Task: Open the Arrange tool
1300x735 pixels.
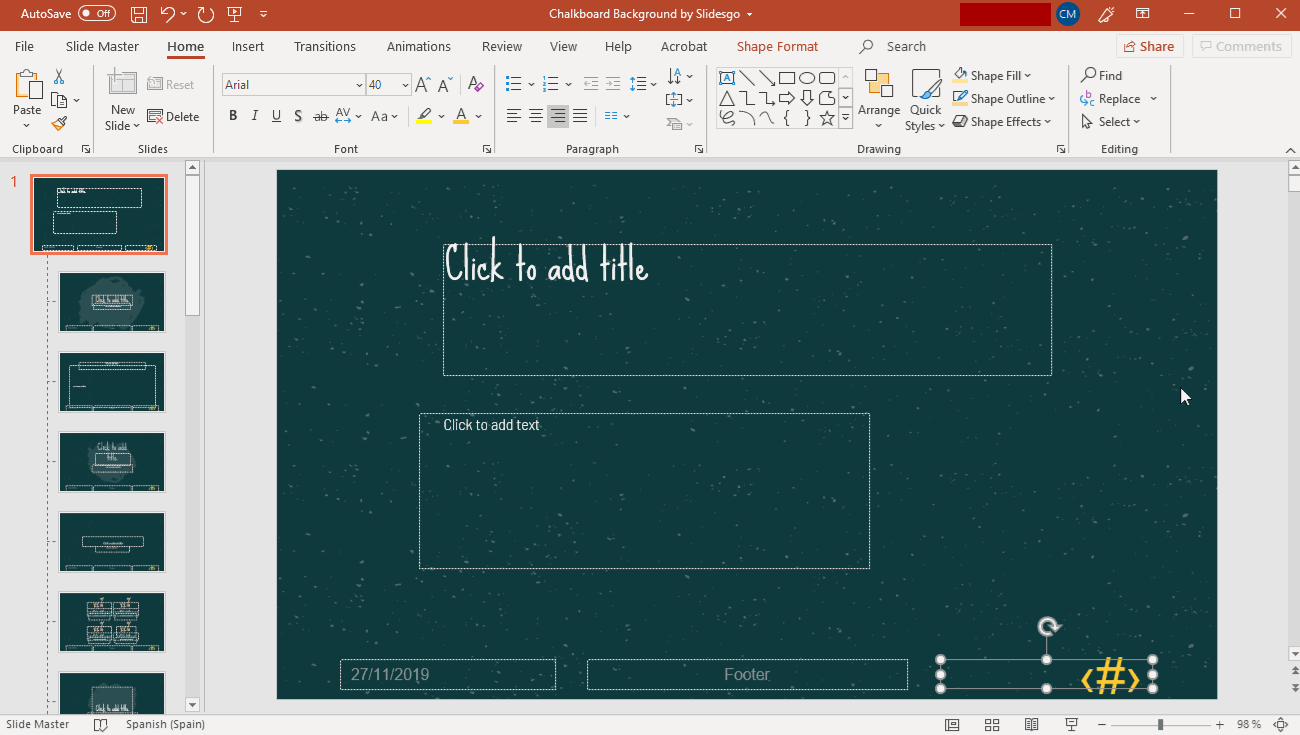Action: click(879, 100)
